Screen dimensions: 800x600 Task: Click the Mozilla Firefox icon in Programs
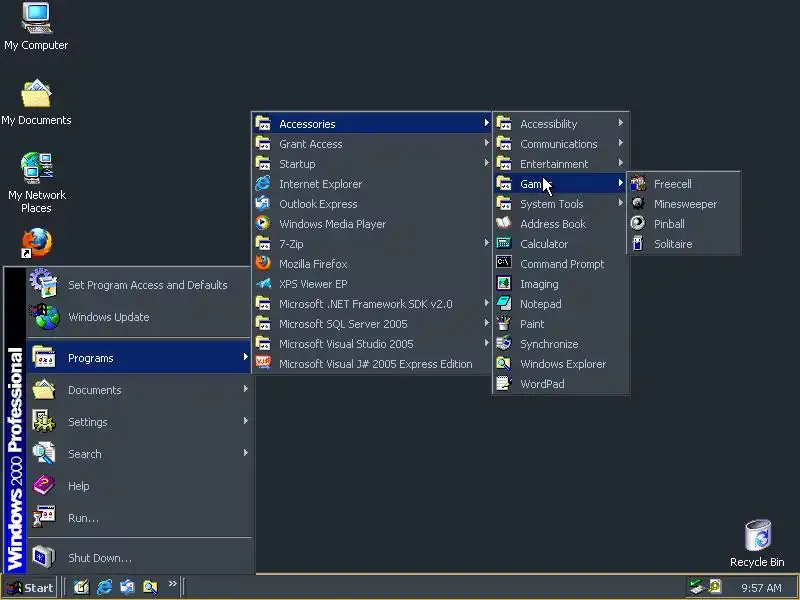tap(263, 263)
